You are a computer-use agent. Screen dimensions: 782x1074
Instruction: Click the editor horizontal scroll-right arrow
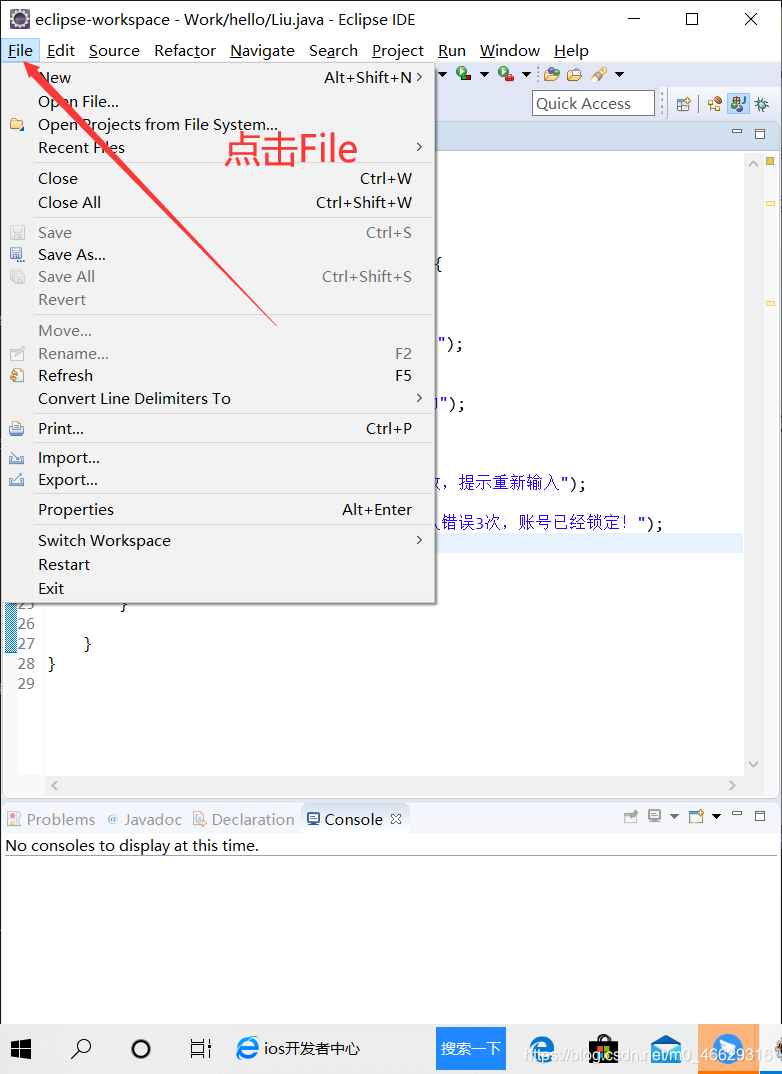(x=732, y=785)
